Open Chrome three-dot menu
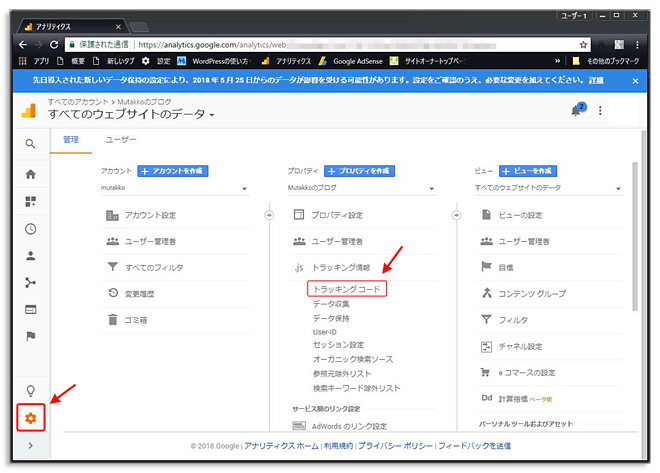The width and height of the screenshot is (660, 473). tap(637, 45)
